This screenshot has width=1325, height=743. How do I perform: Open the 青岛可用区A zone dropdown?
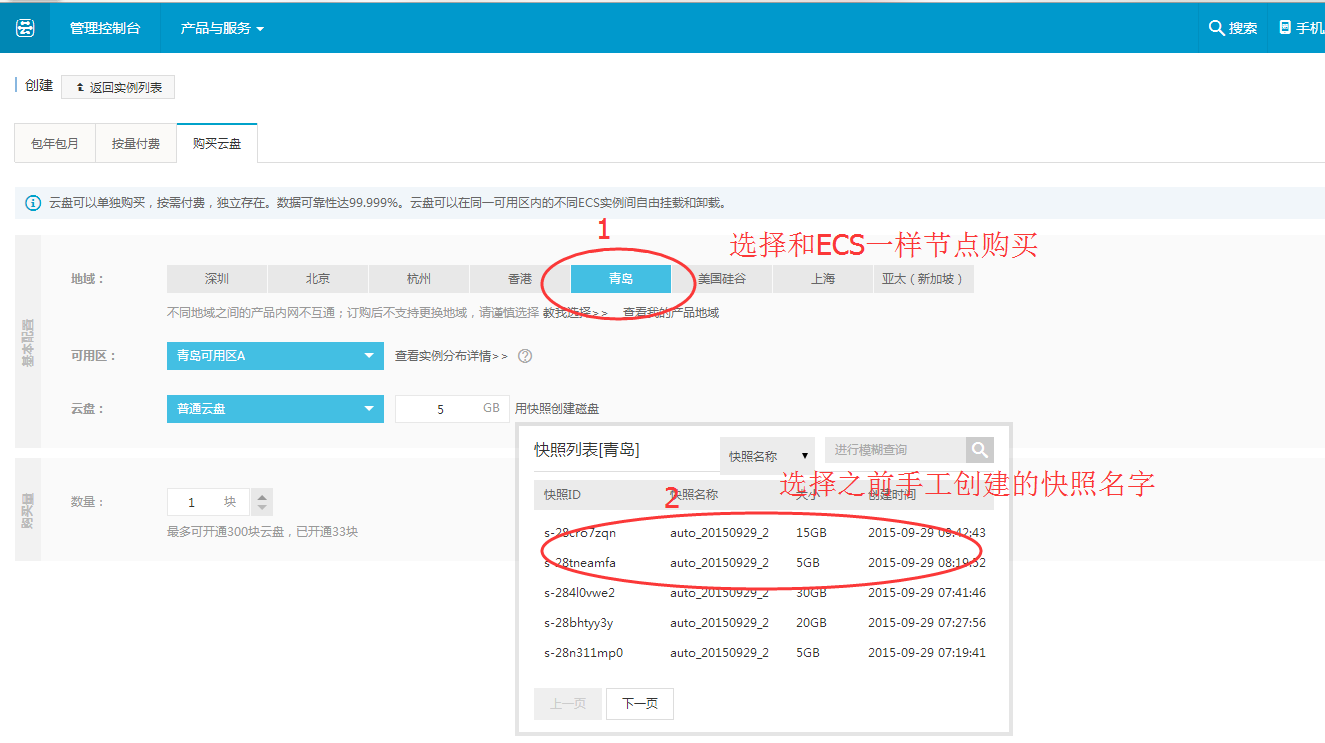[x=275, y=356]
